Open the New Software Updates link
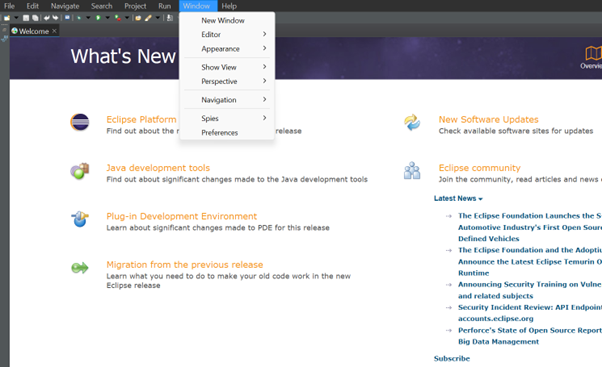 (488, 119)
